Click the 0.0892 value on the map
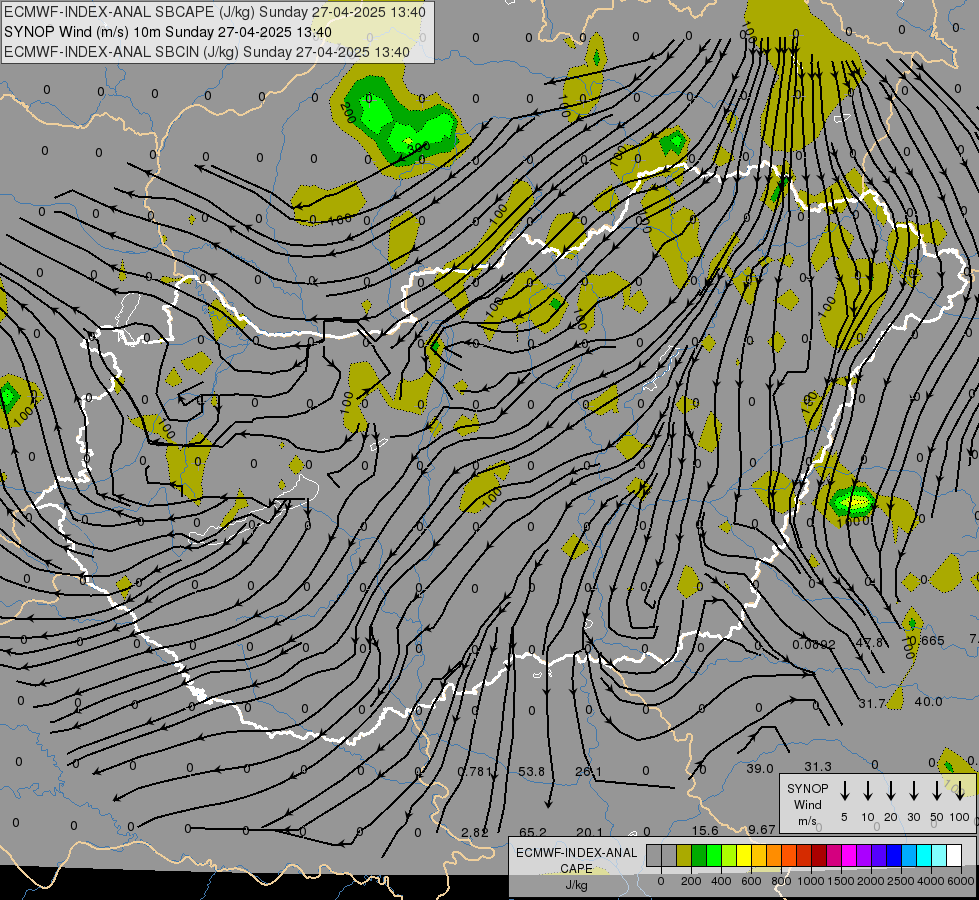Viewport: 979px width, 900px height. [x=814, y=645]
